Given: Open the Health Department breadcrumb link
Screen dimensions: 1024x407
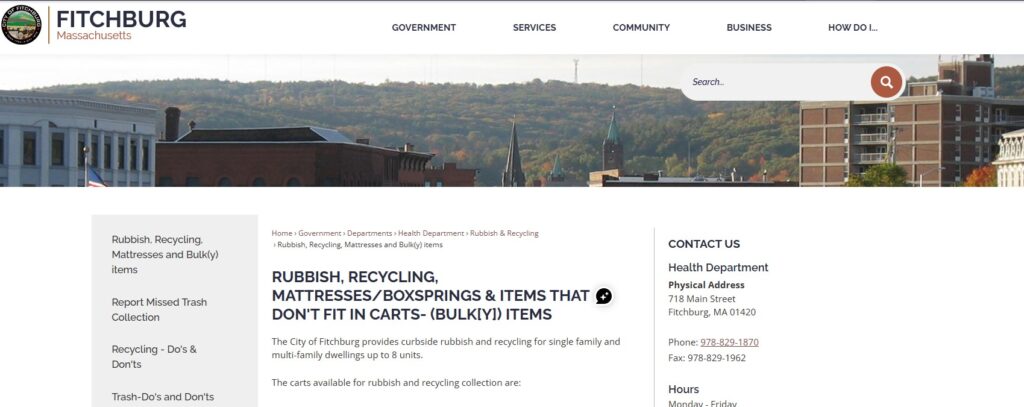Looking at the screenshot, I should (x=431, y=233).
